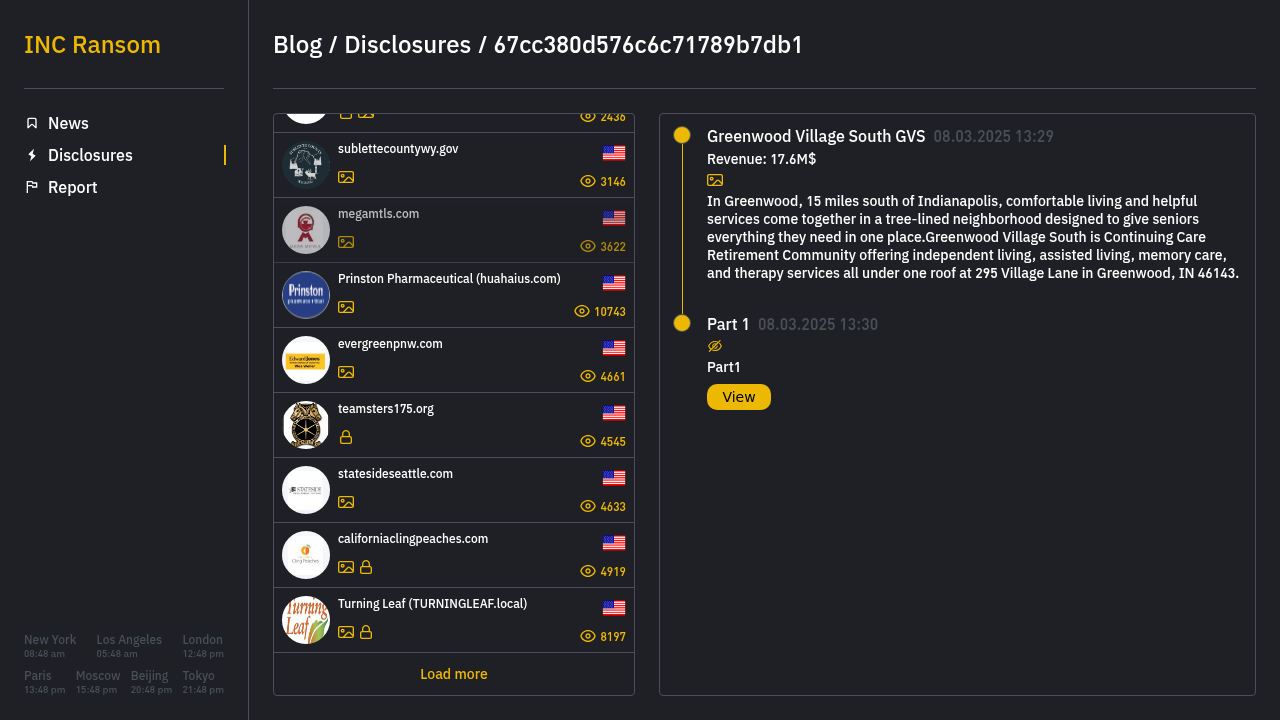Click US flag on teamsters175.org row
This screenshot has width=1280, height=720.
coord(614,413)
